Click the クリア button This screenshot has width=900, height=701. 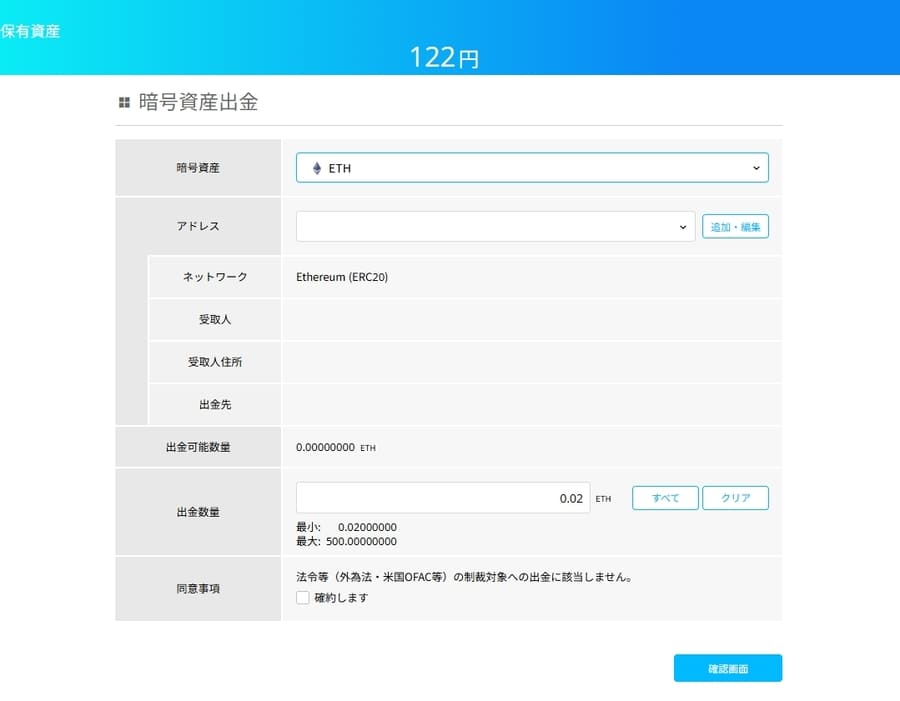point(735,498)
